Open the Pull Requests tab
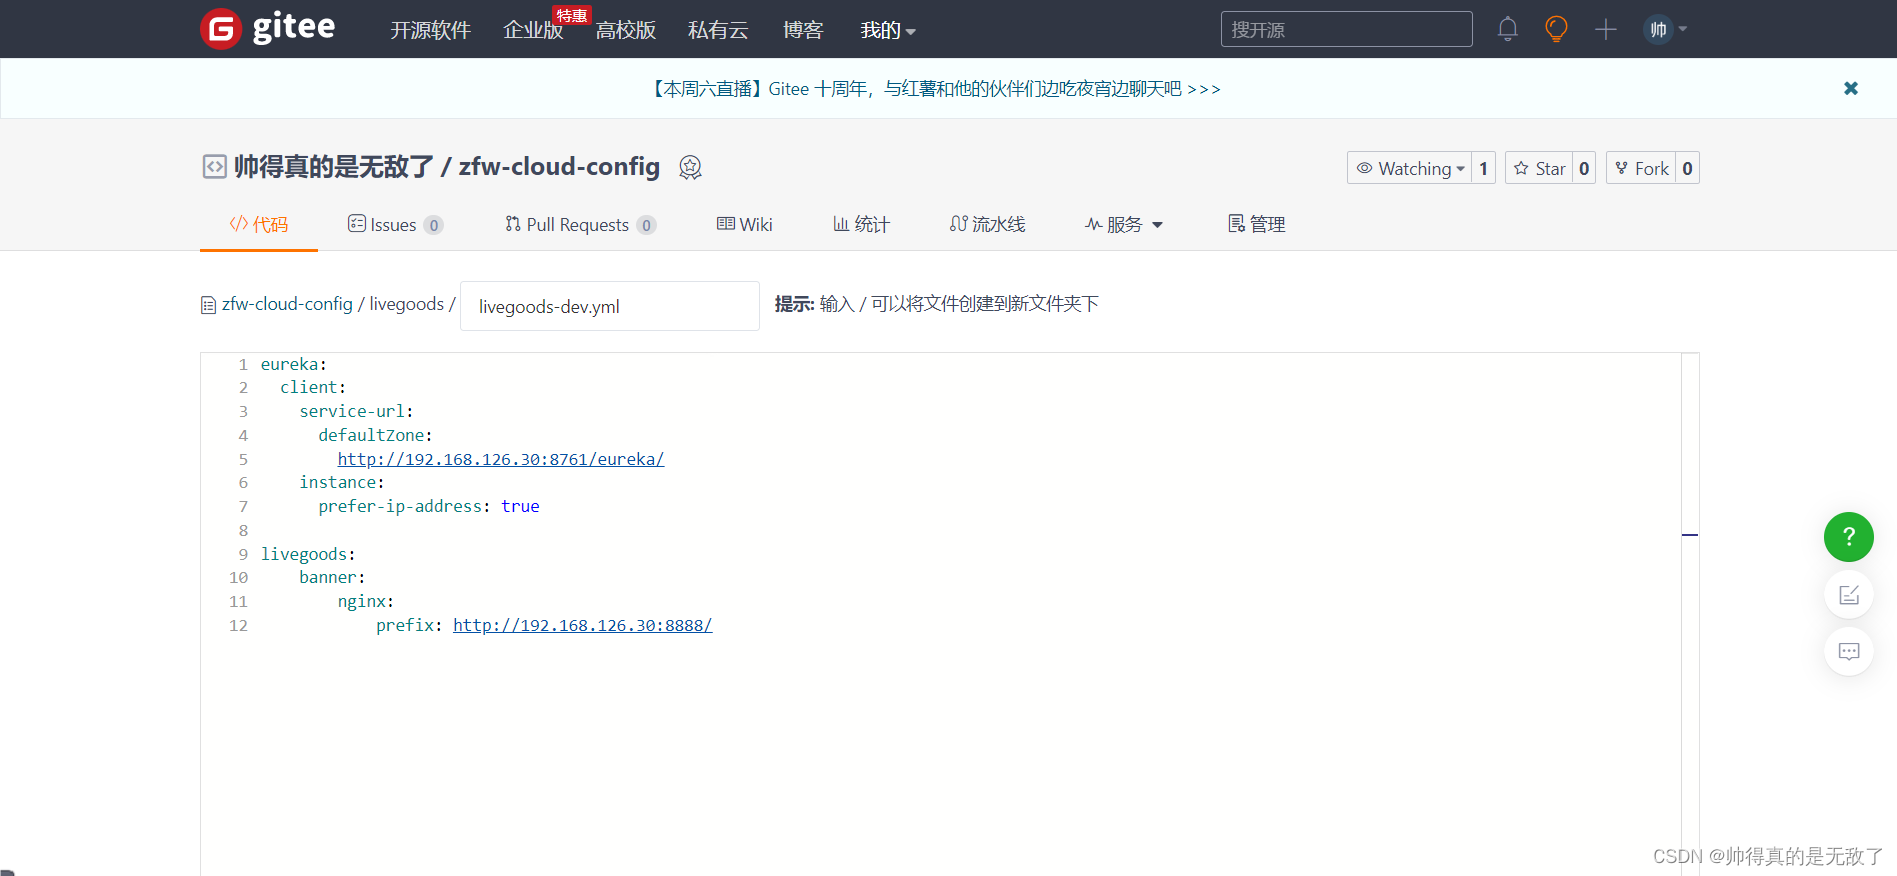 [x=580, y=224]
